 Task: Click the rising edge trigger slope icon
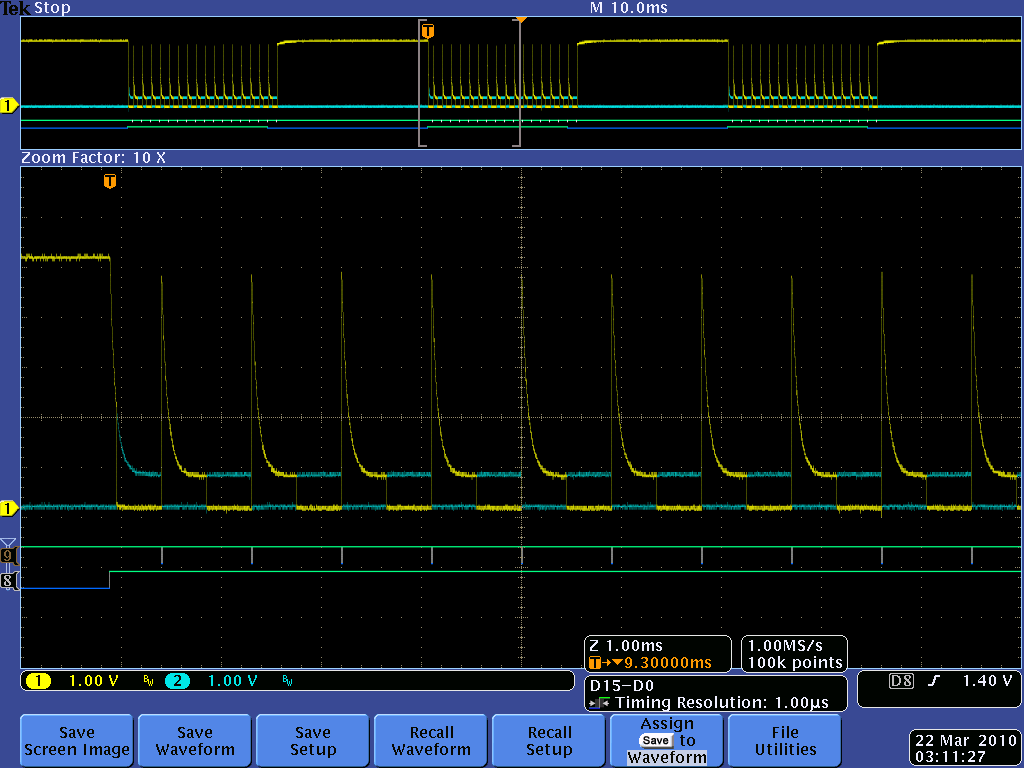(x=934, y=681)
